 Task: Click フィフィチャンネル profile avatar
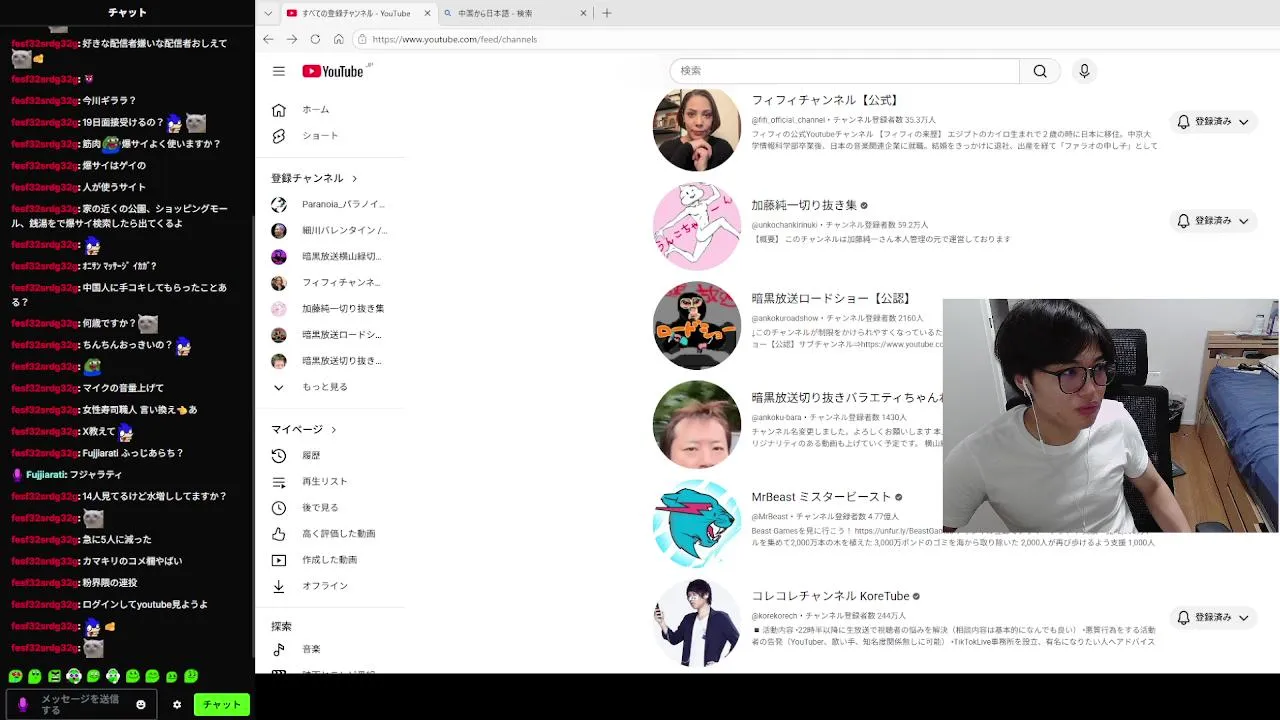pyautogui.click(x=697, y=128)
